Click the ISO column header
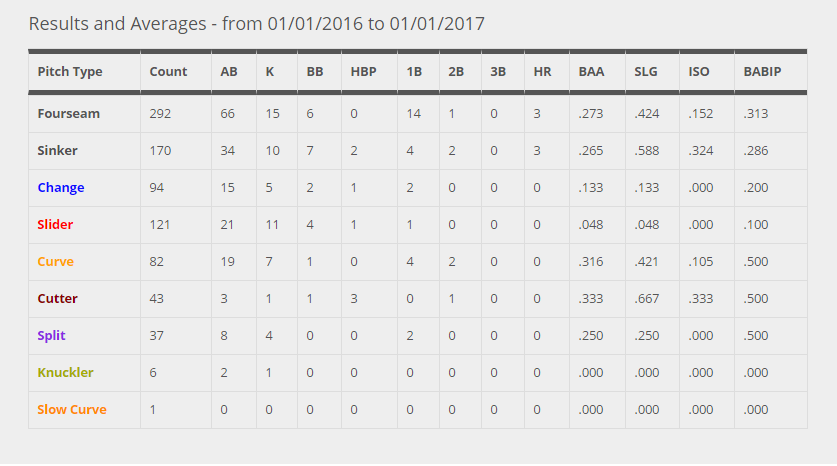This screenshot has width=837, height=466. click(x=699, y=72)
